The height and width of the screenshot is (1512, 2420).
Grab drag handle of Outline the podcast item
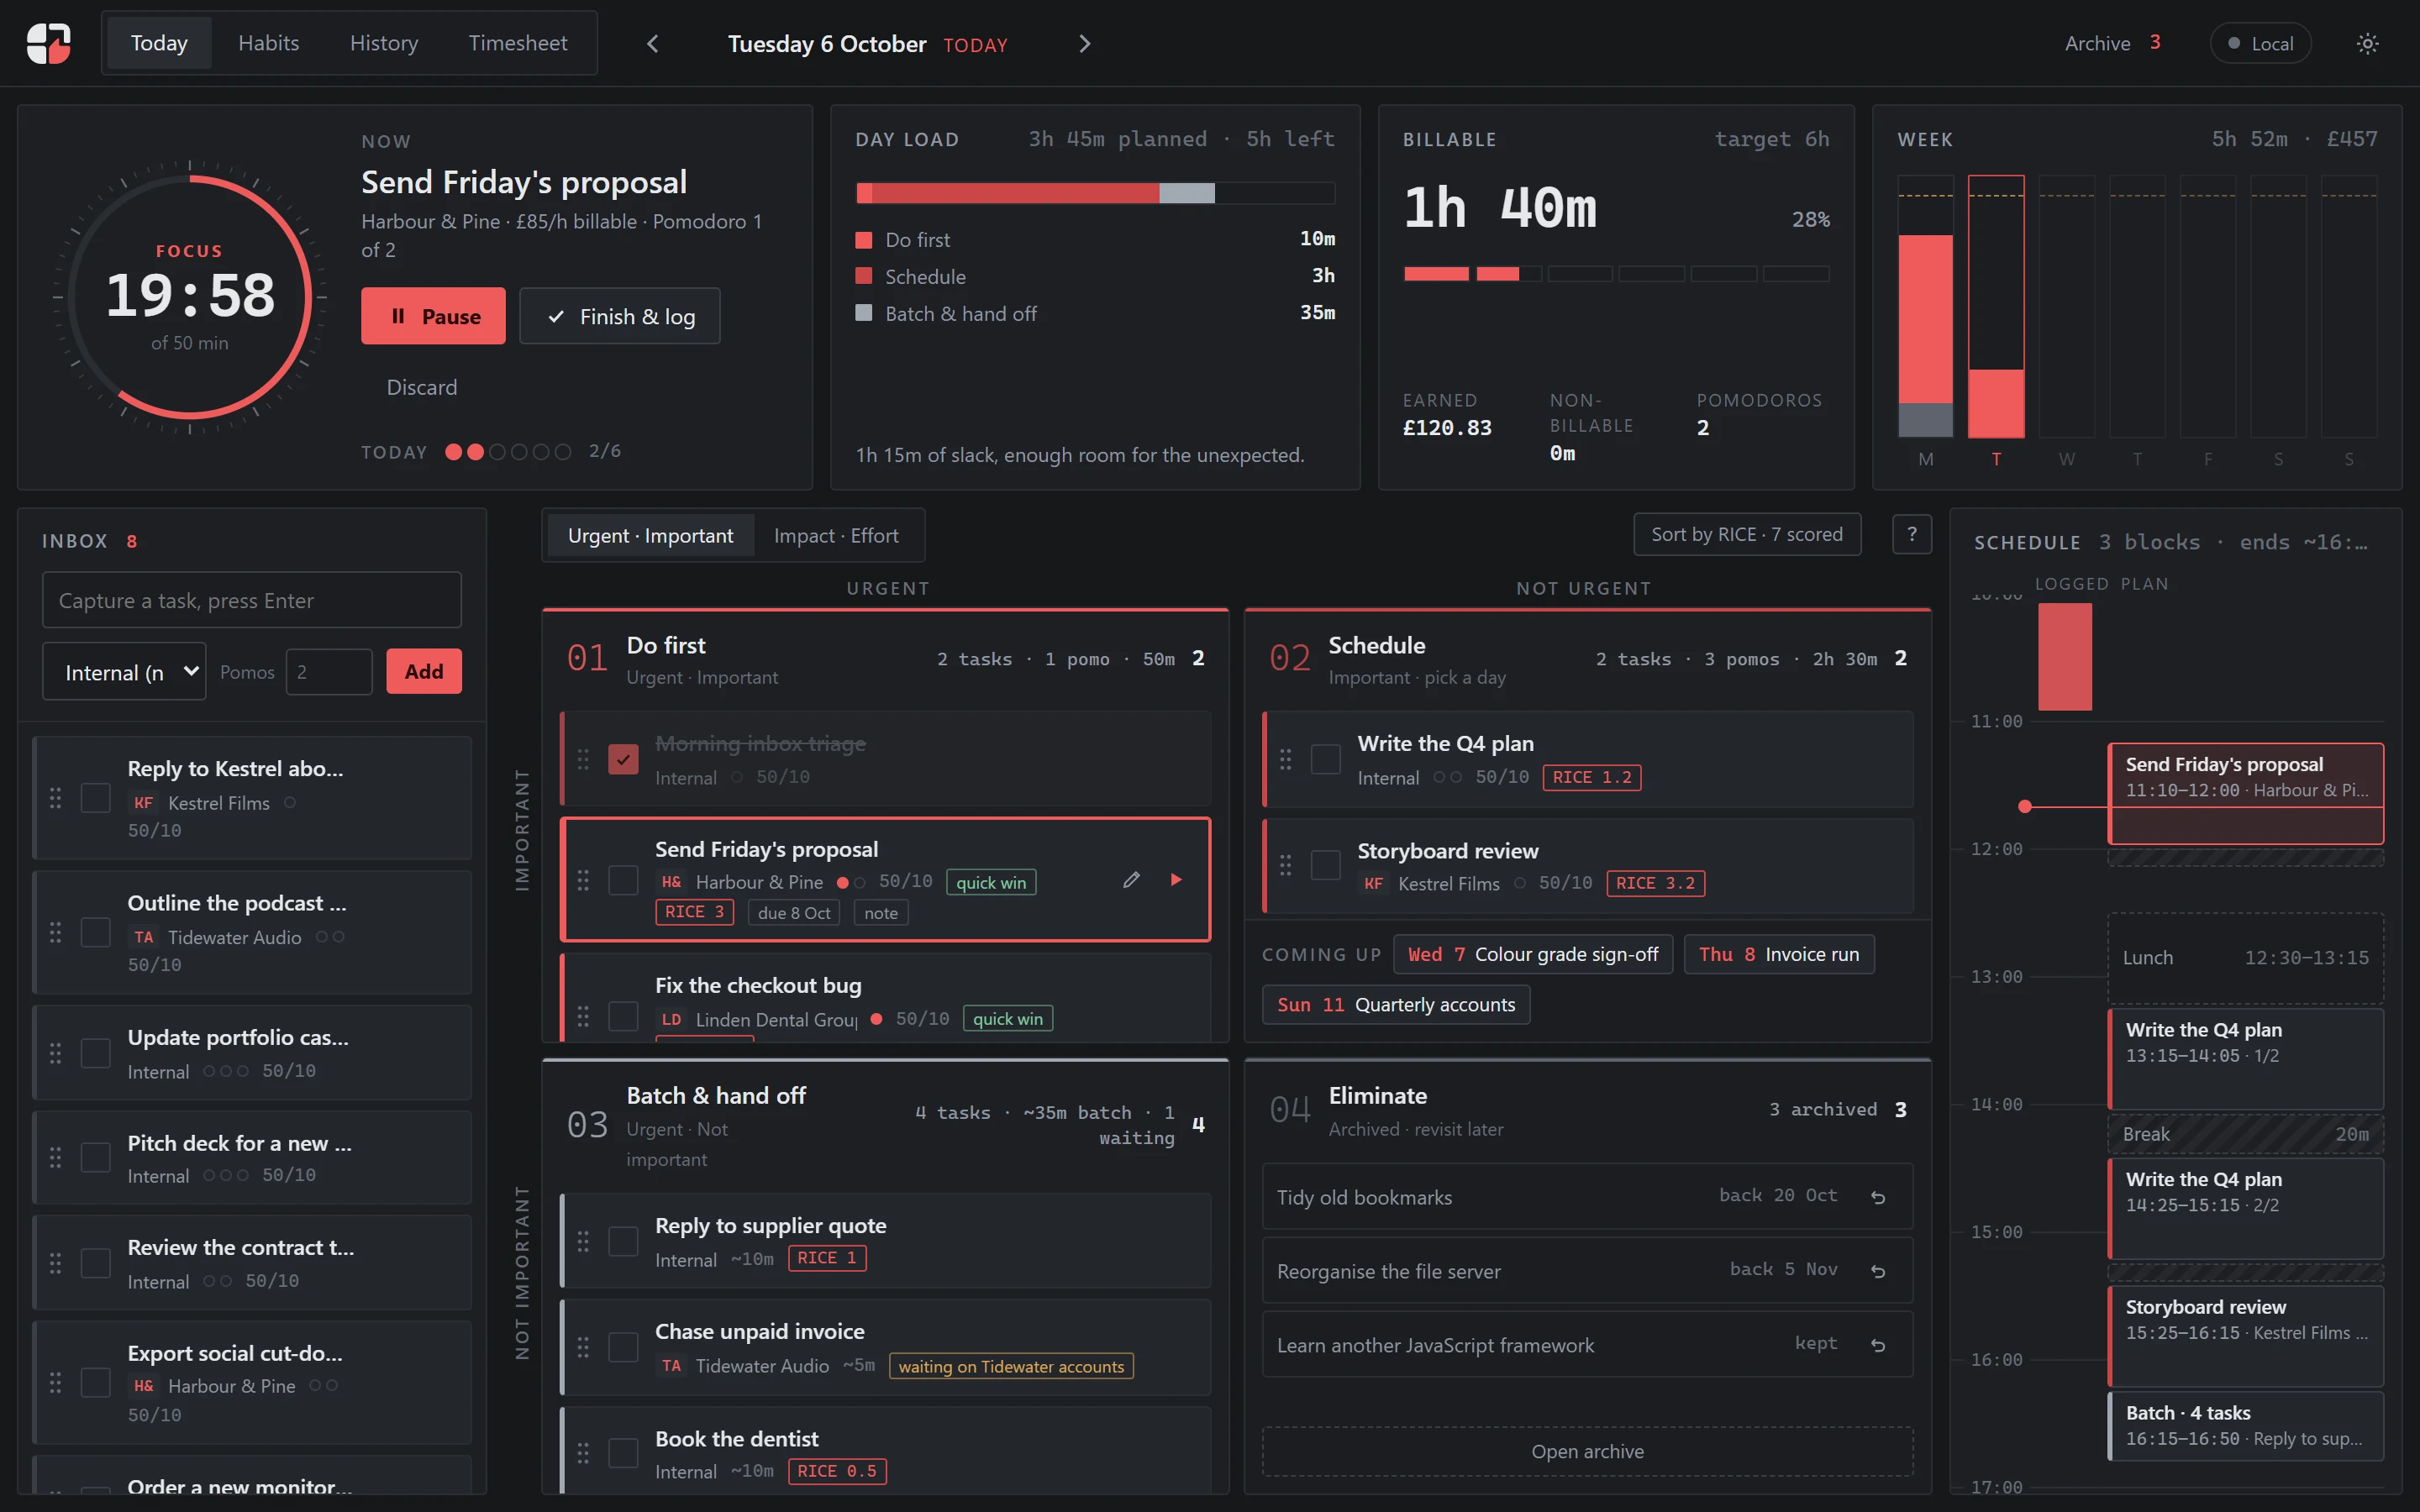[x=55, y=932]
